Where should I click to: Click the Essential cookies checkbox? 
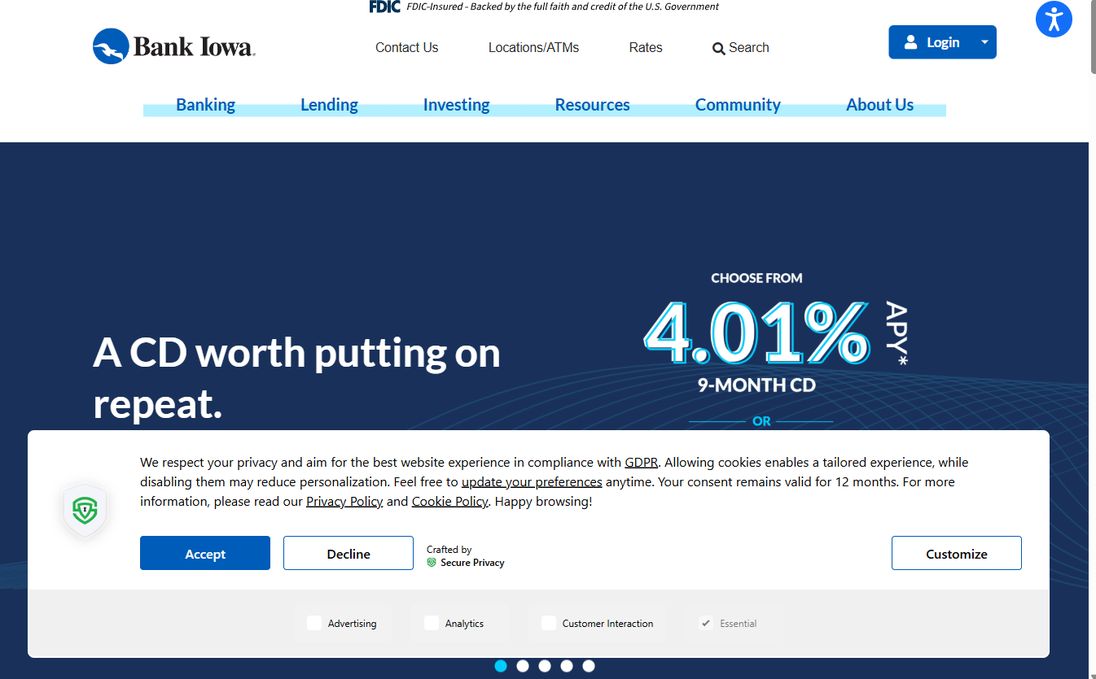click(x=706, y=623)
